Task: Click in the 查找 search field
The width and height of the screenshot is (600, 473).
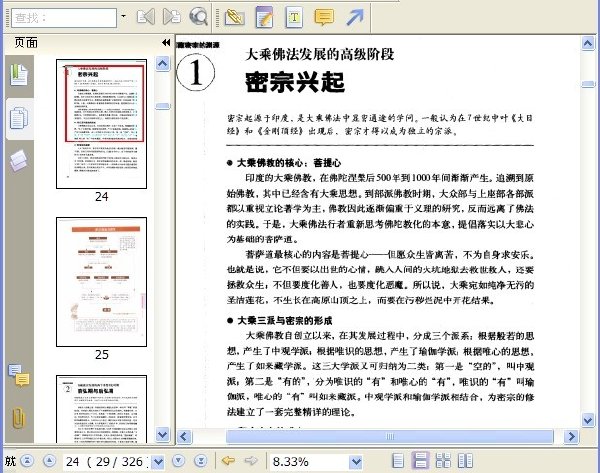Action: click(64, 18)
